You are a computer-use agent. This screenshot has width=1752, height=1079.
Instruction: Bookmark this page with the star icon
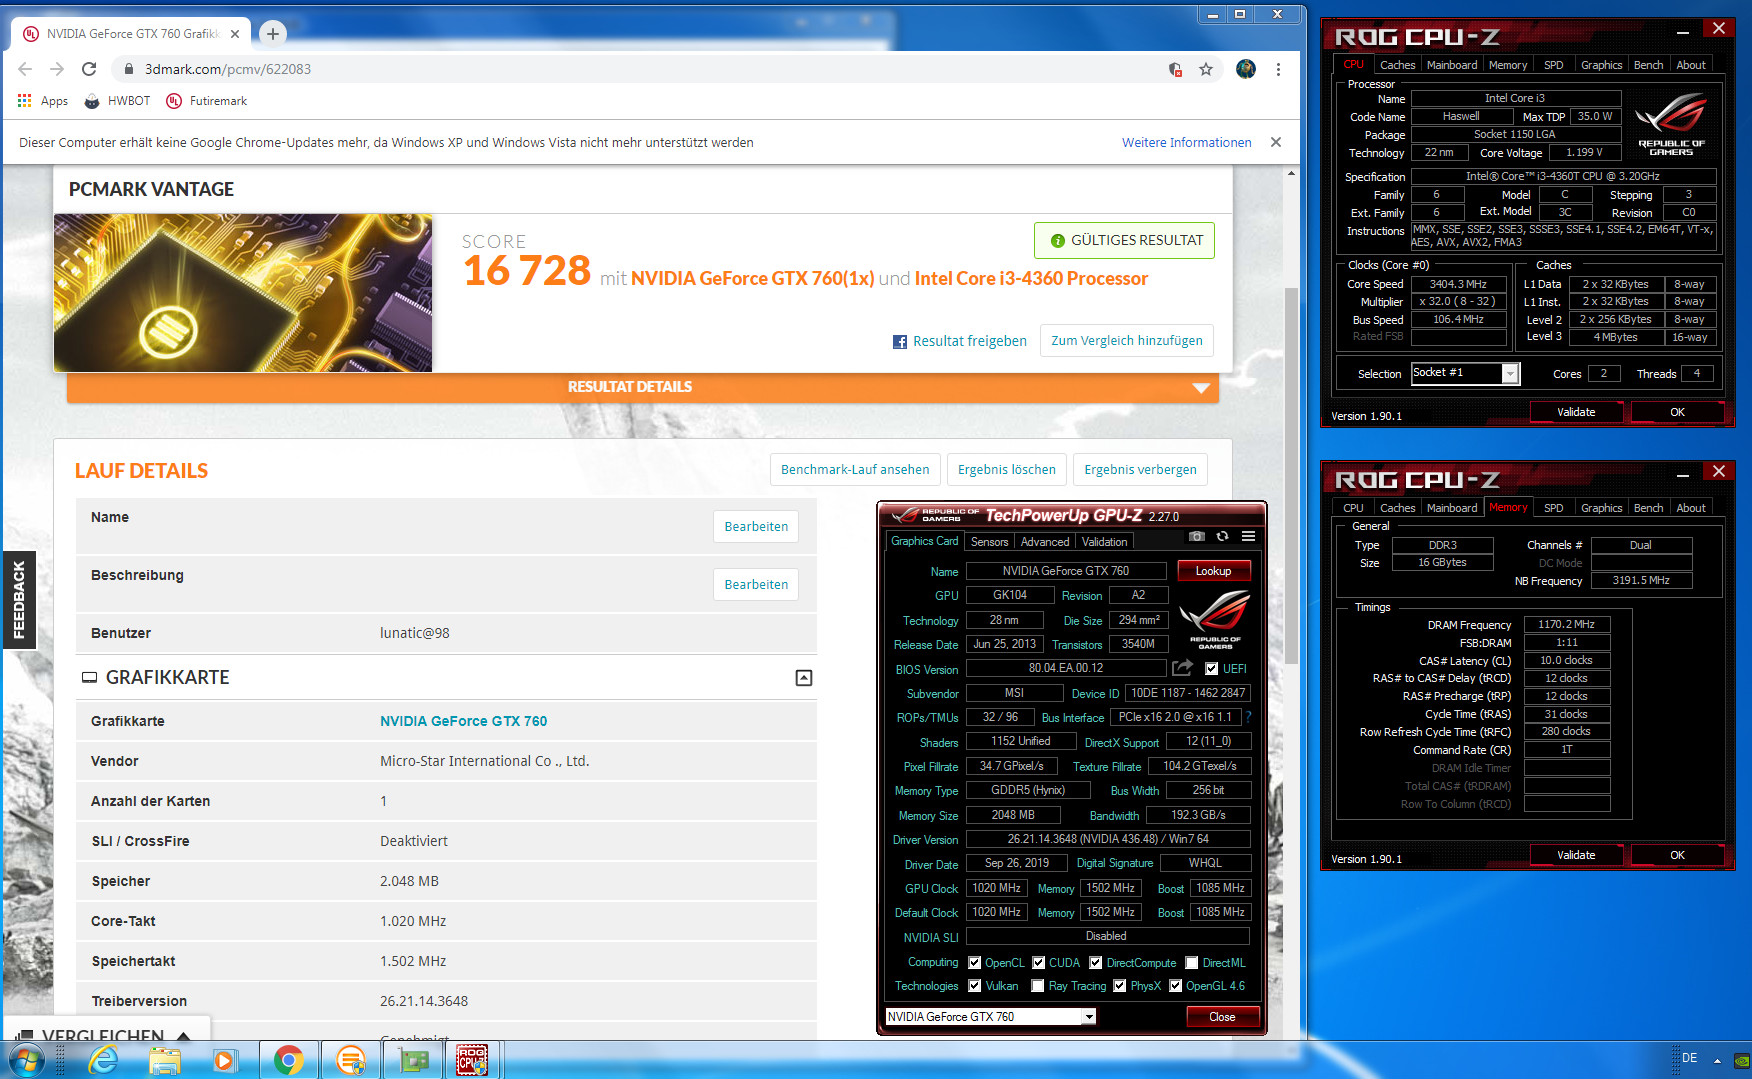click(x=1206, y=69)
